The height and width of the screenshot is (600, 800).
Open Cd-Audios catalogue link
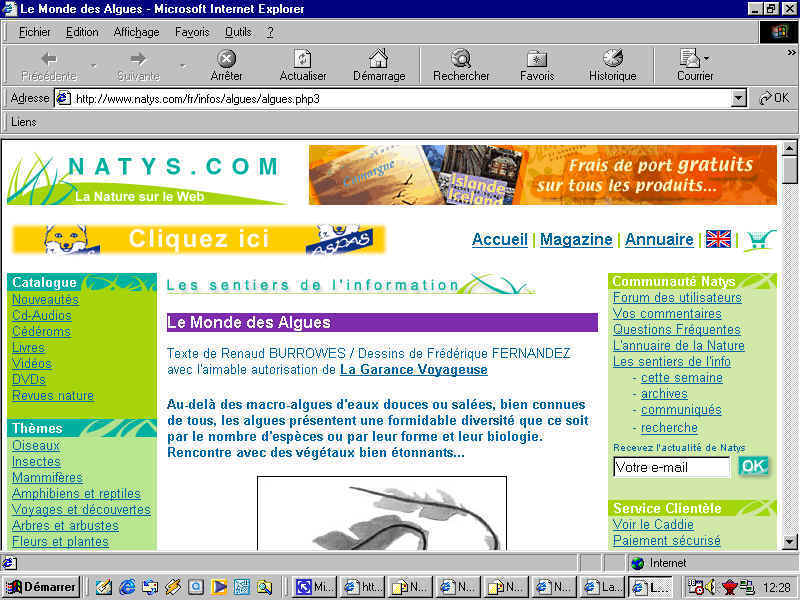click(42, 315)
